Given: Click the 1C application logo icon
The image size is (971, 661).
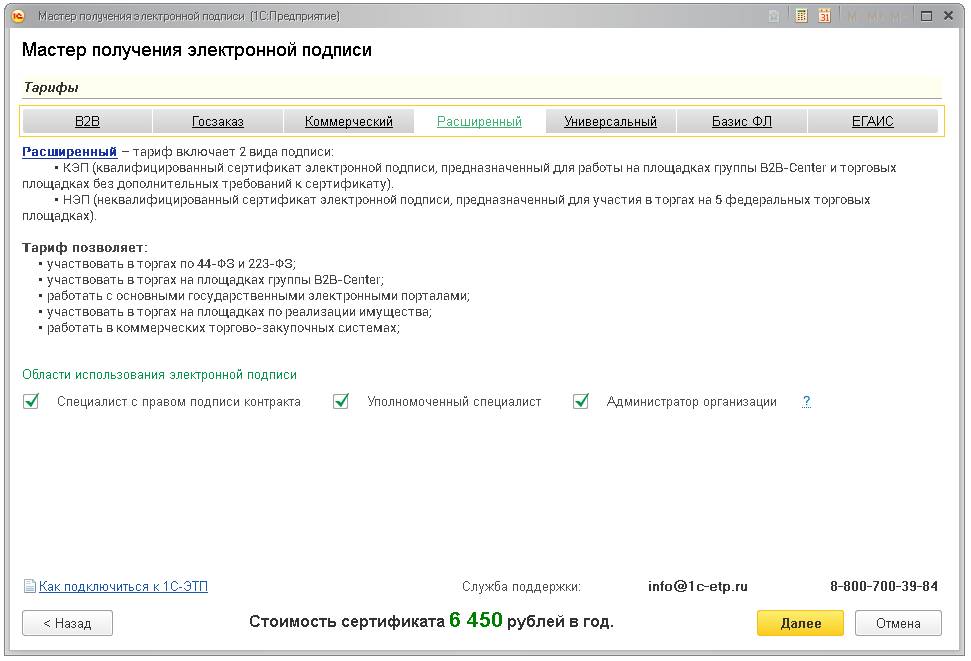Looking at the screenshot, I should (x=18, y=16).
